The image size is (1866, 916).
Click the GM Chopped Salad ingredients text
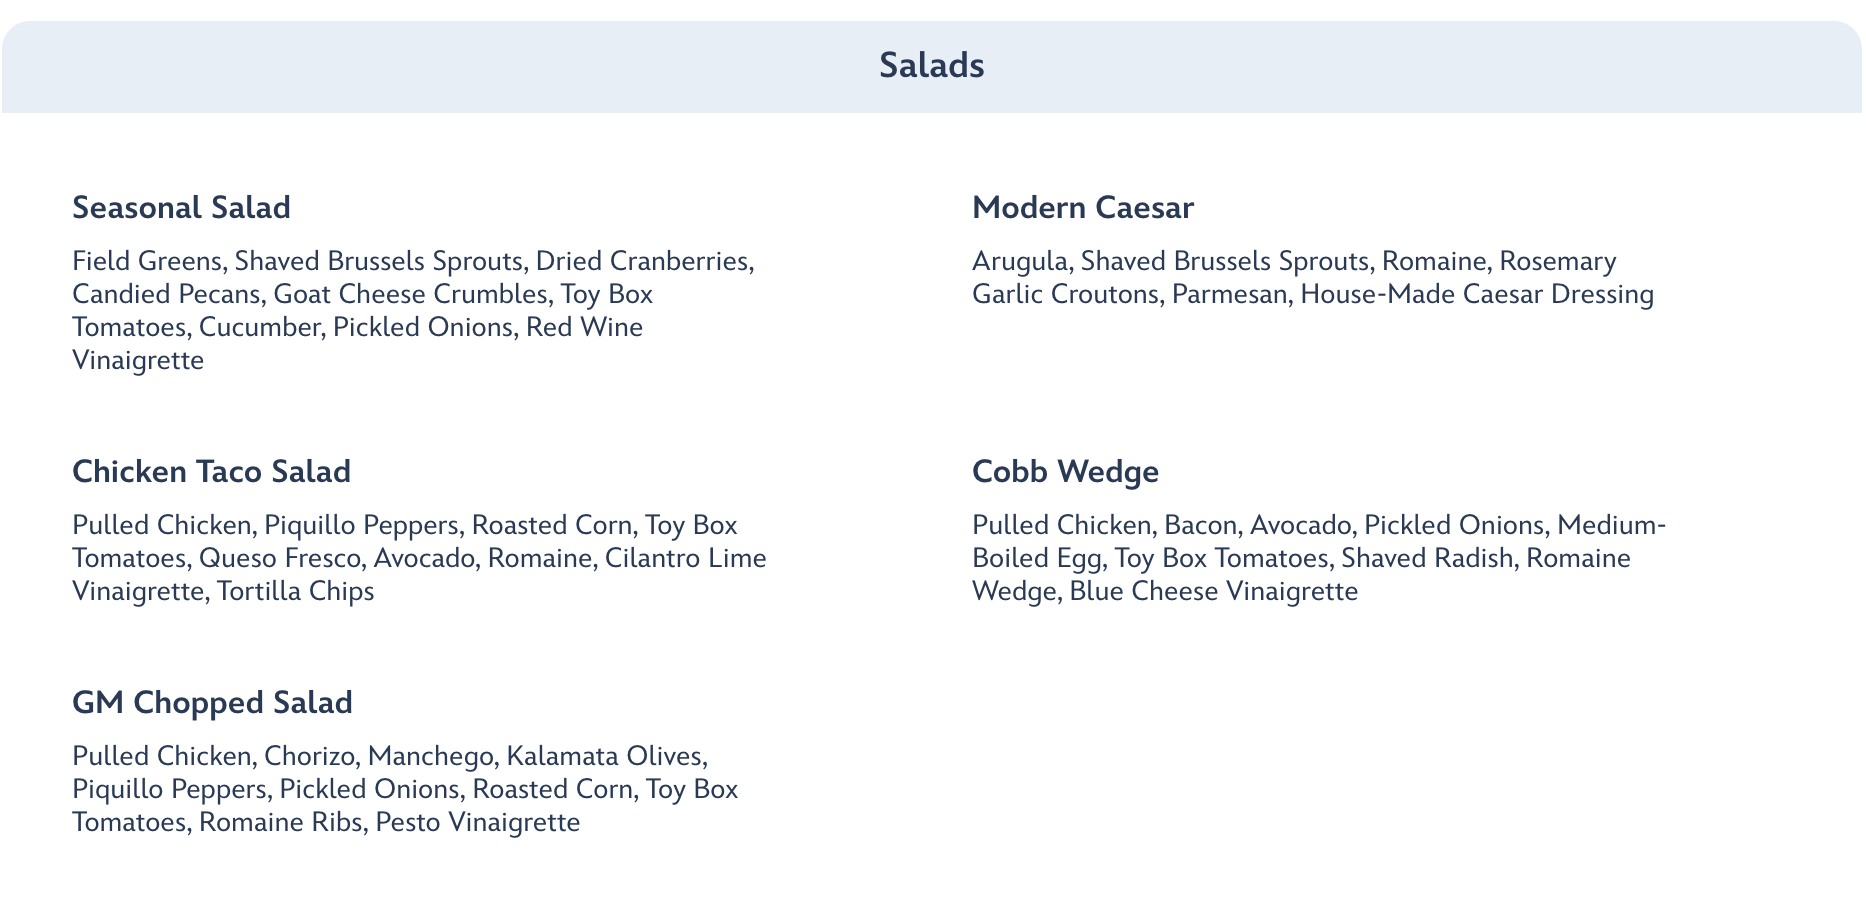tap(405, 789)
